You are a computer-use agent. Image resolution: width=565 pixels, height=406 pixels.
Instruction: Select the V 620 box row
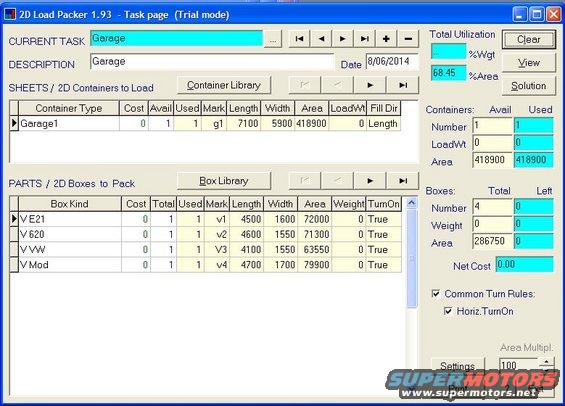tap(206, 234)
